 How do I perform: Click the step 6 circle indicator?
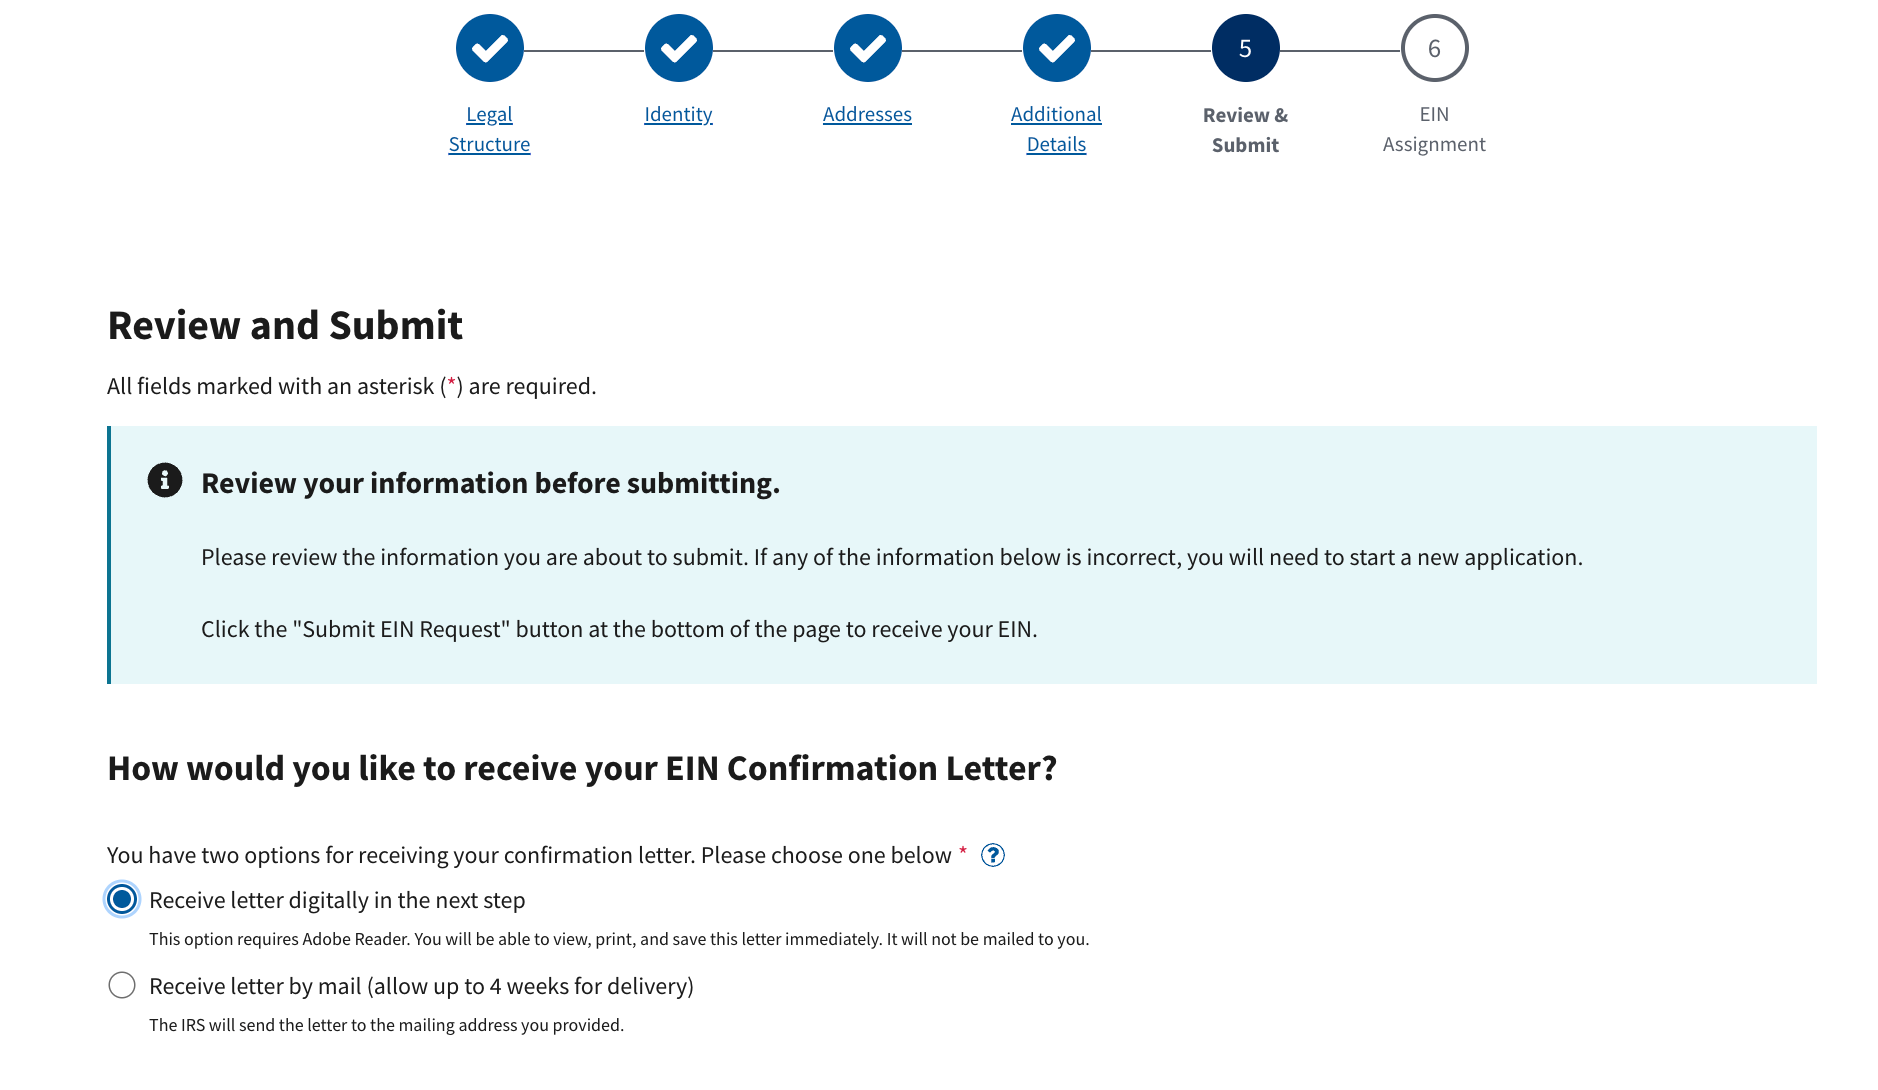pos(1434,48)
